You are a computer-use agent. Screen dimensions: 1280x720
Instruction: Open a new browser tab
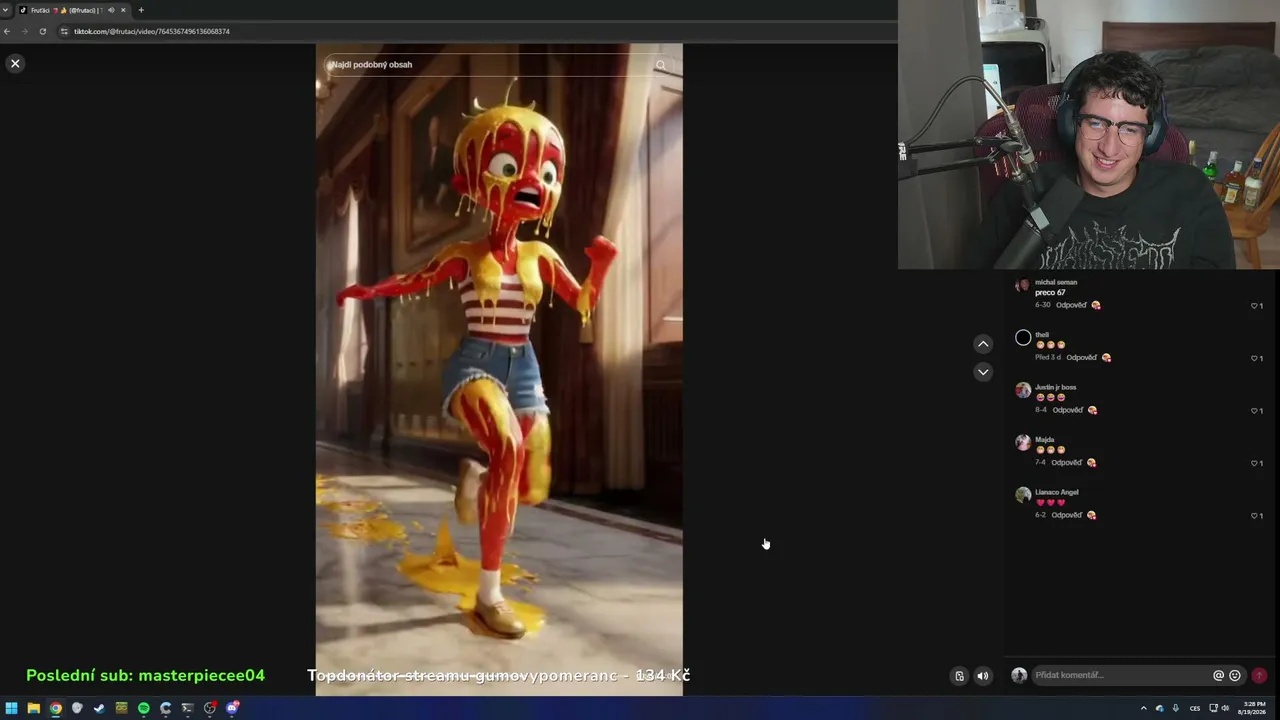141,10
